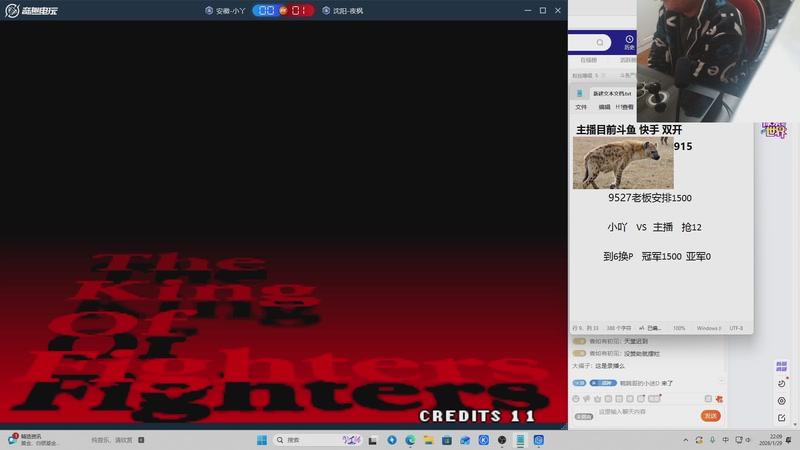The image size is (800, 450).
Task: Click the purple grid icon in the right sidebar
Action: [x=781, y=366]
